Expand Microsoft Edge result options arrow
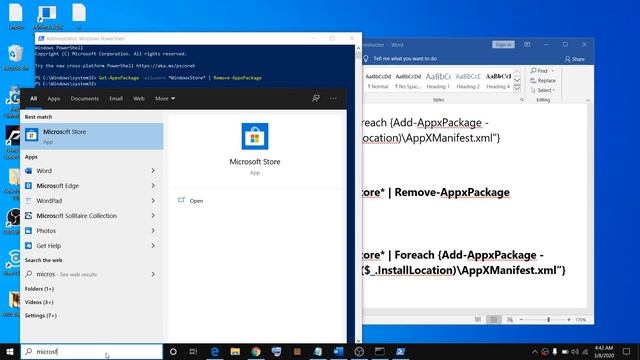640x360 pixels. coord(153,186)
